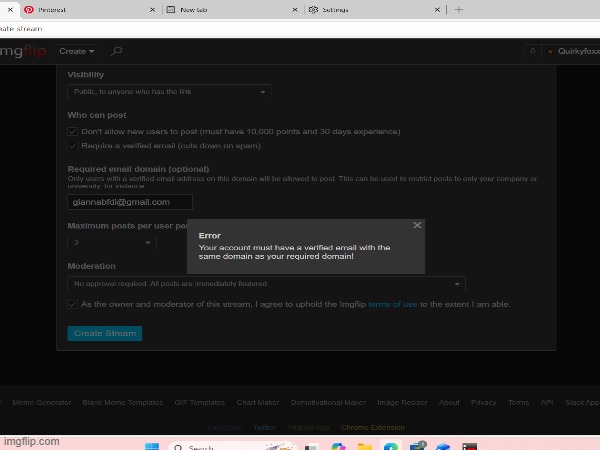The height and width of the screenshot is (450, 600).
Task: Open the Copilot taskbar icon
Action: tap(339, 447)
